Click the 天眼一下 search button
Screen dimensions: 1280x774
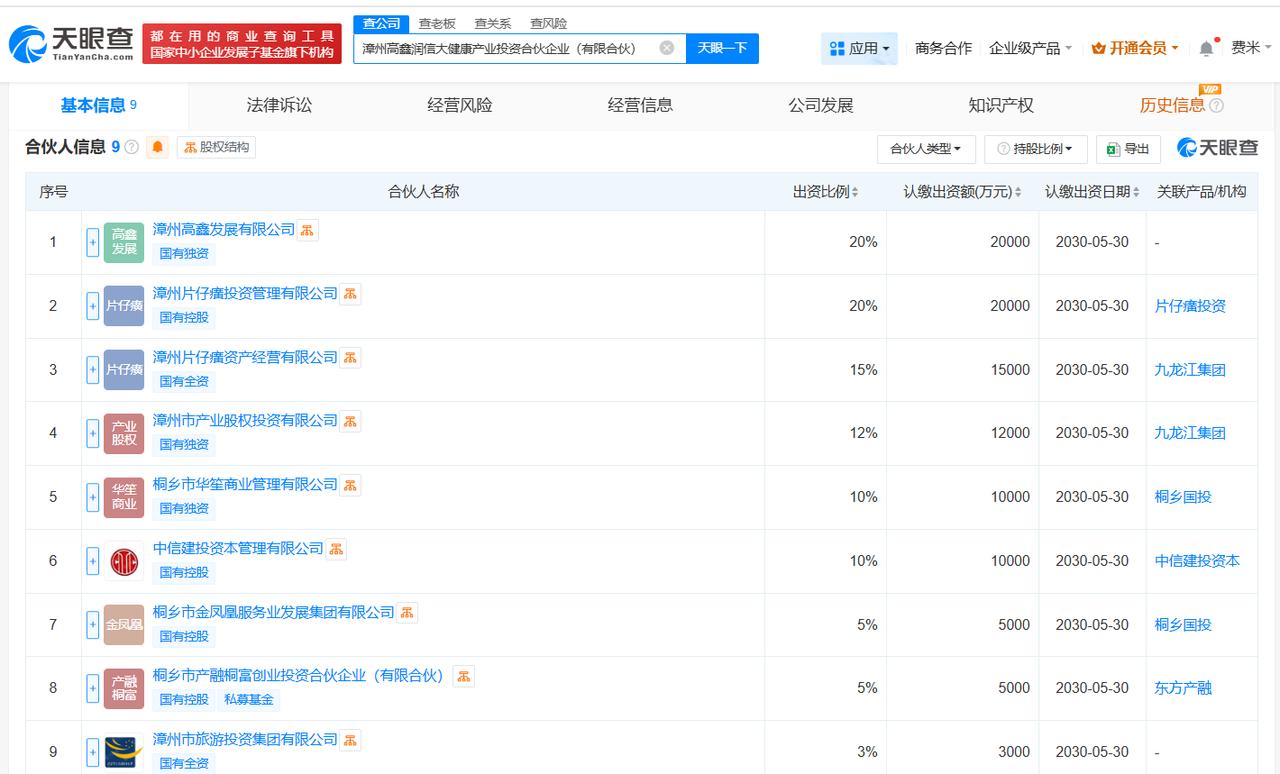pyautogui.click(x=722, y=48)
